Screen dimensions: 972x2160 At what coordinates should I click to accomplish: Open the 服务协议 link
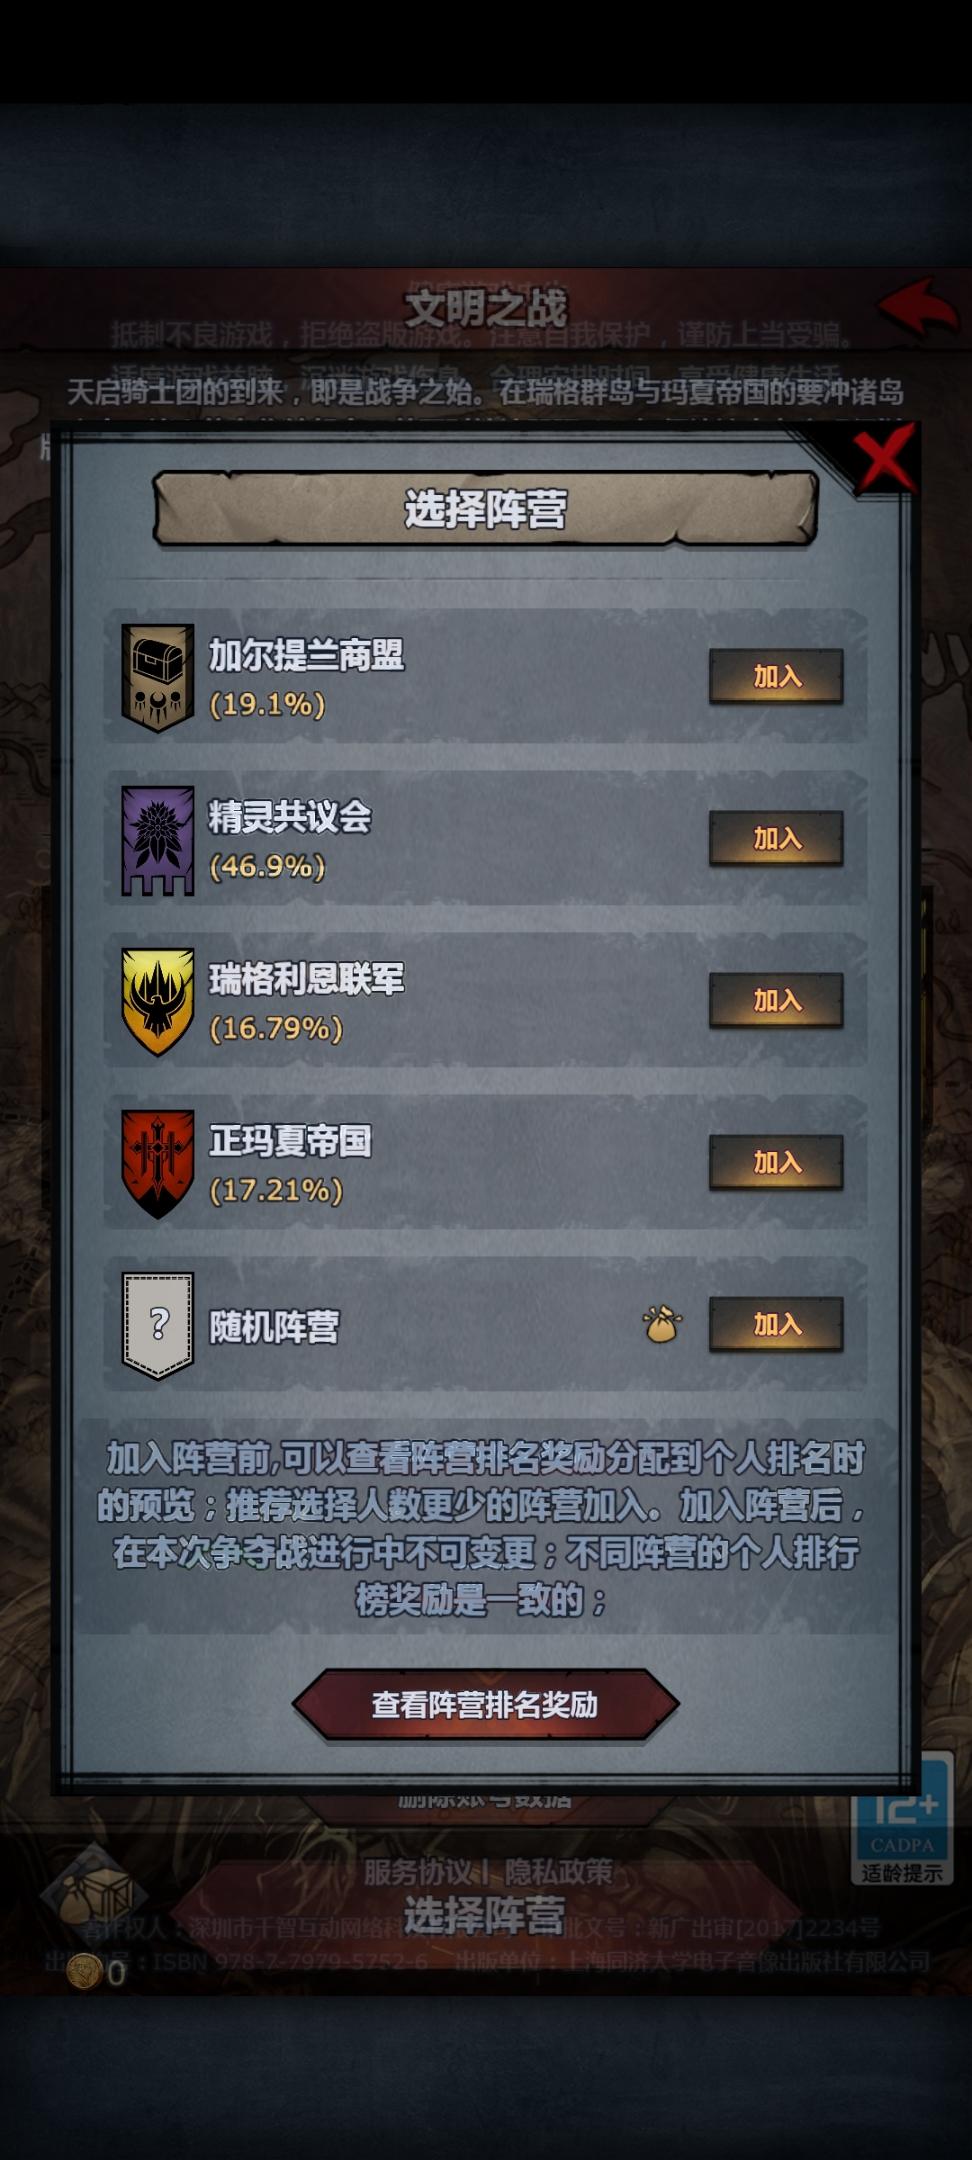[417, 1872]
